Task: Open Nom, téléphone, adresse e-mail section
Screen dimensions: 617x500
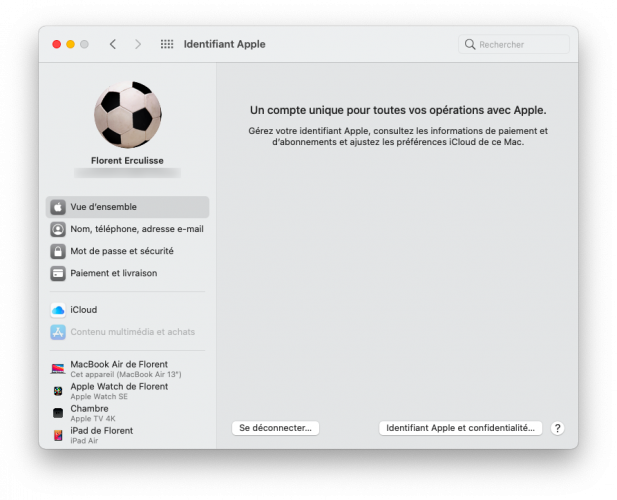Action: coord(127,229)
